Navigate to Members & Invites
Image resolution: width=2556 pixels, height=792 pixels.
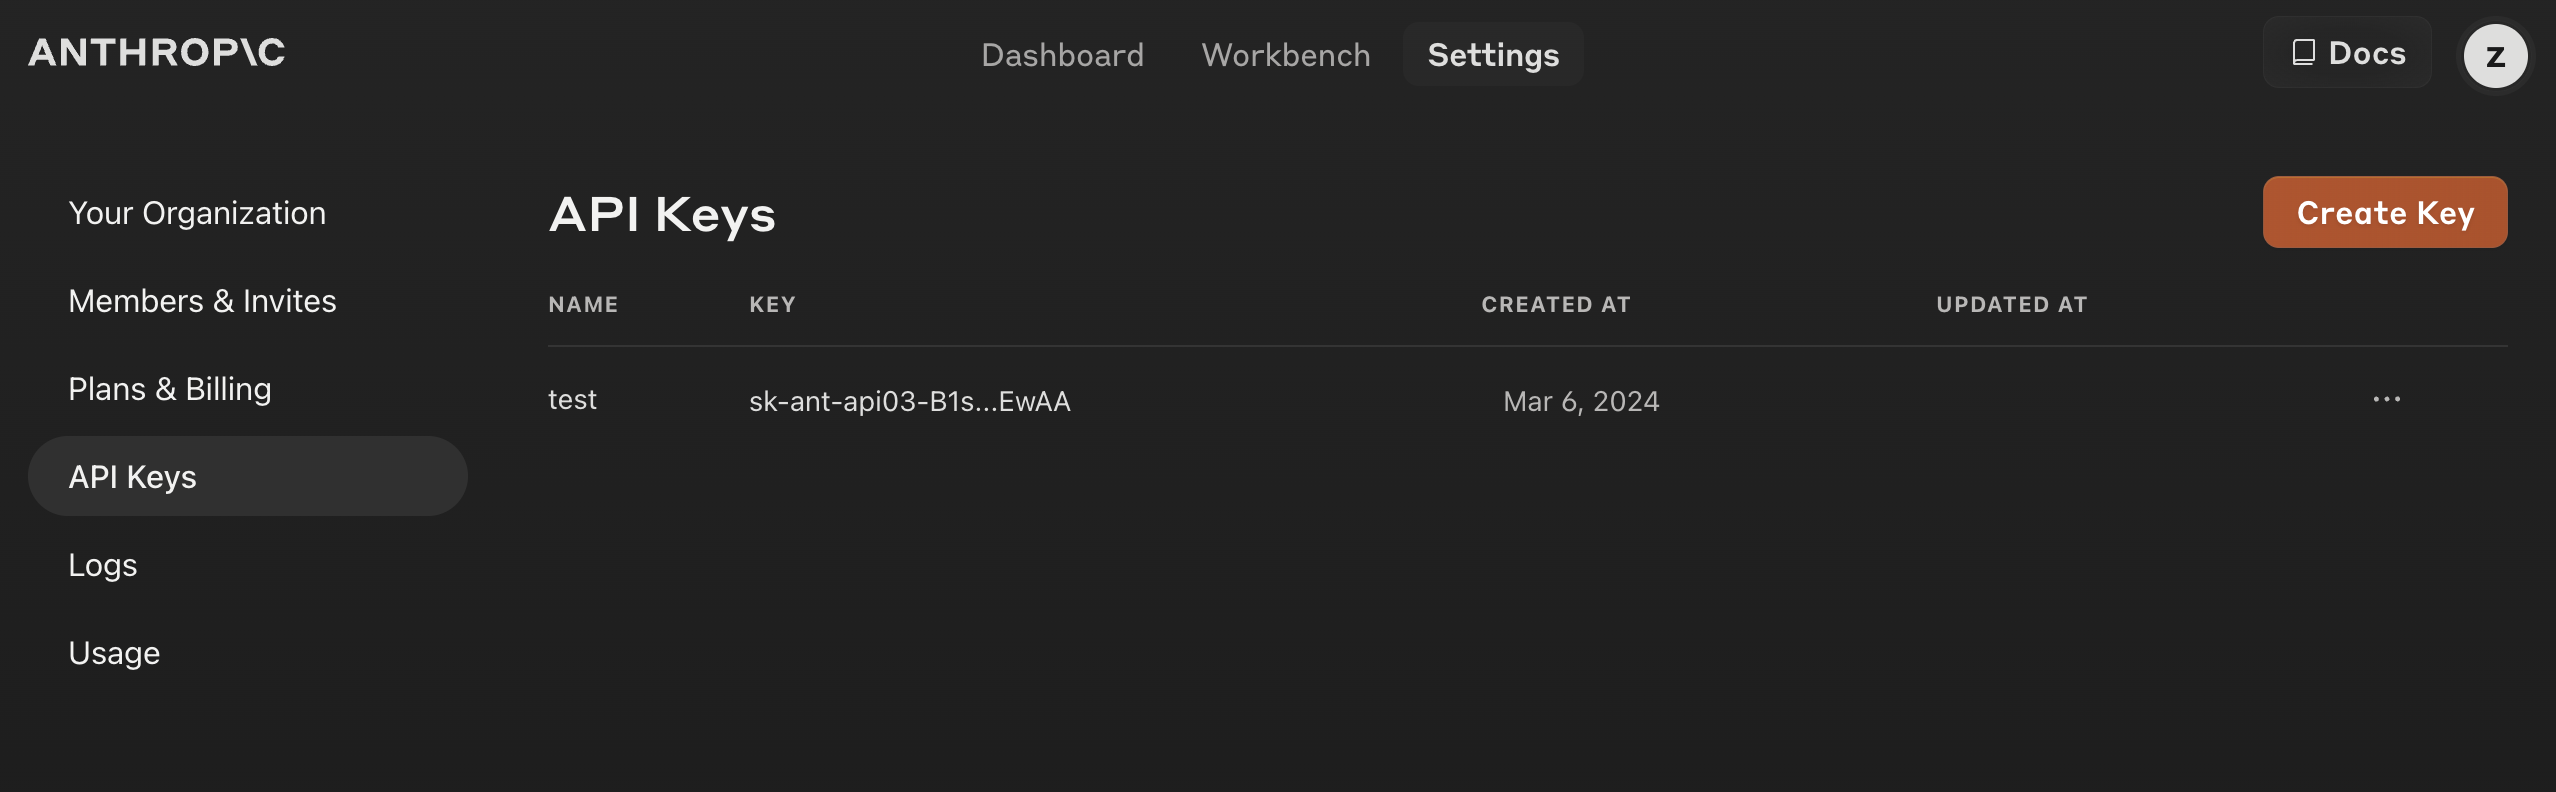pyautogui.click(x=202, y=301)
